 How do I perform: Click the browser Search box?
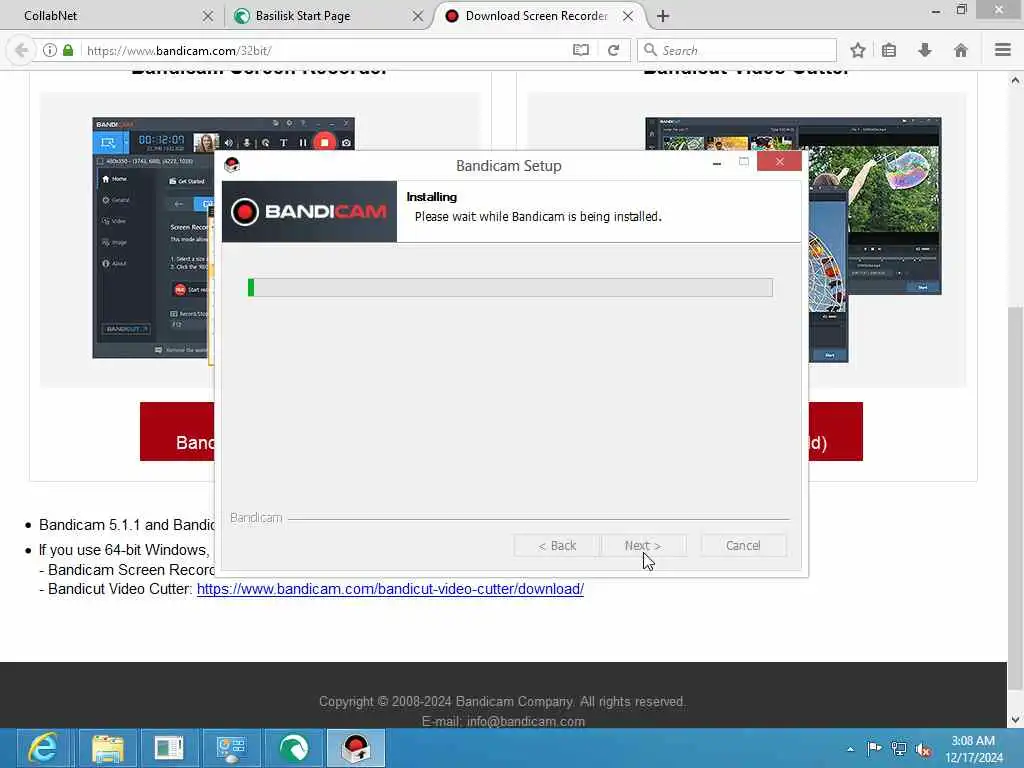click(x=737, y=50)
